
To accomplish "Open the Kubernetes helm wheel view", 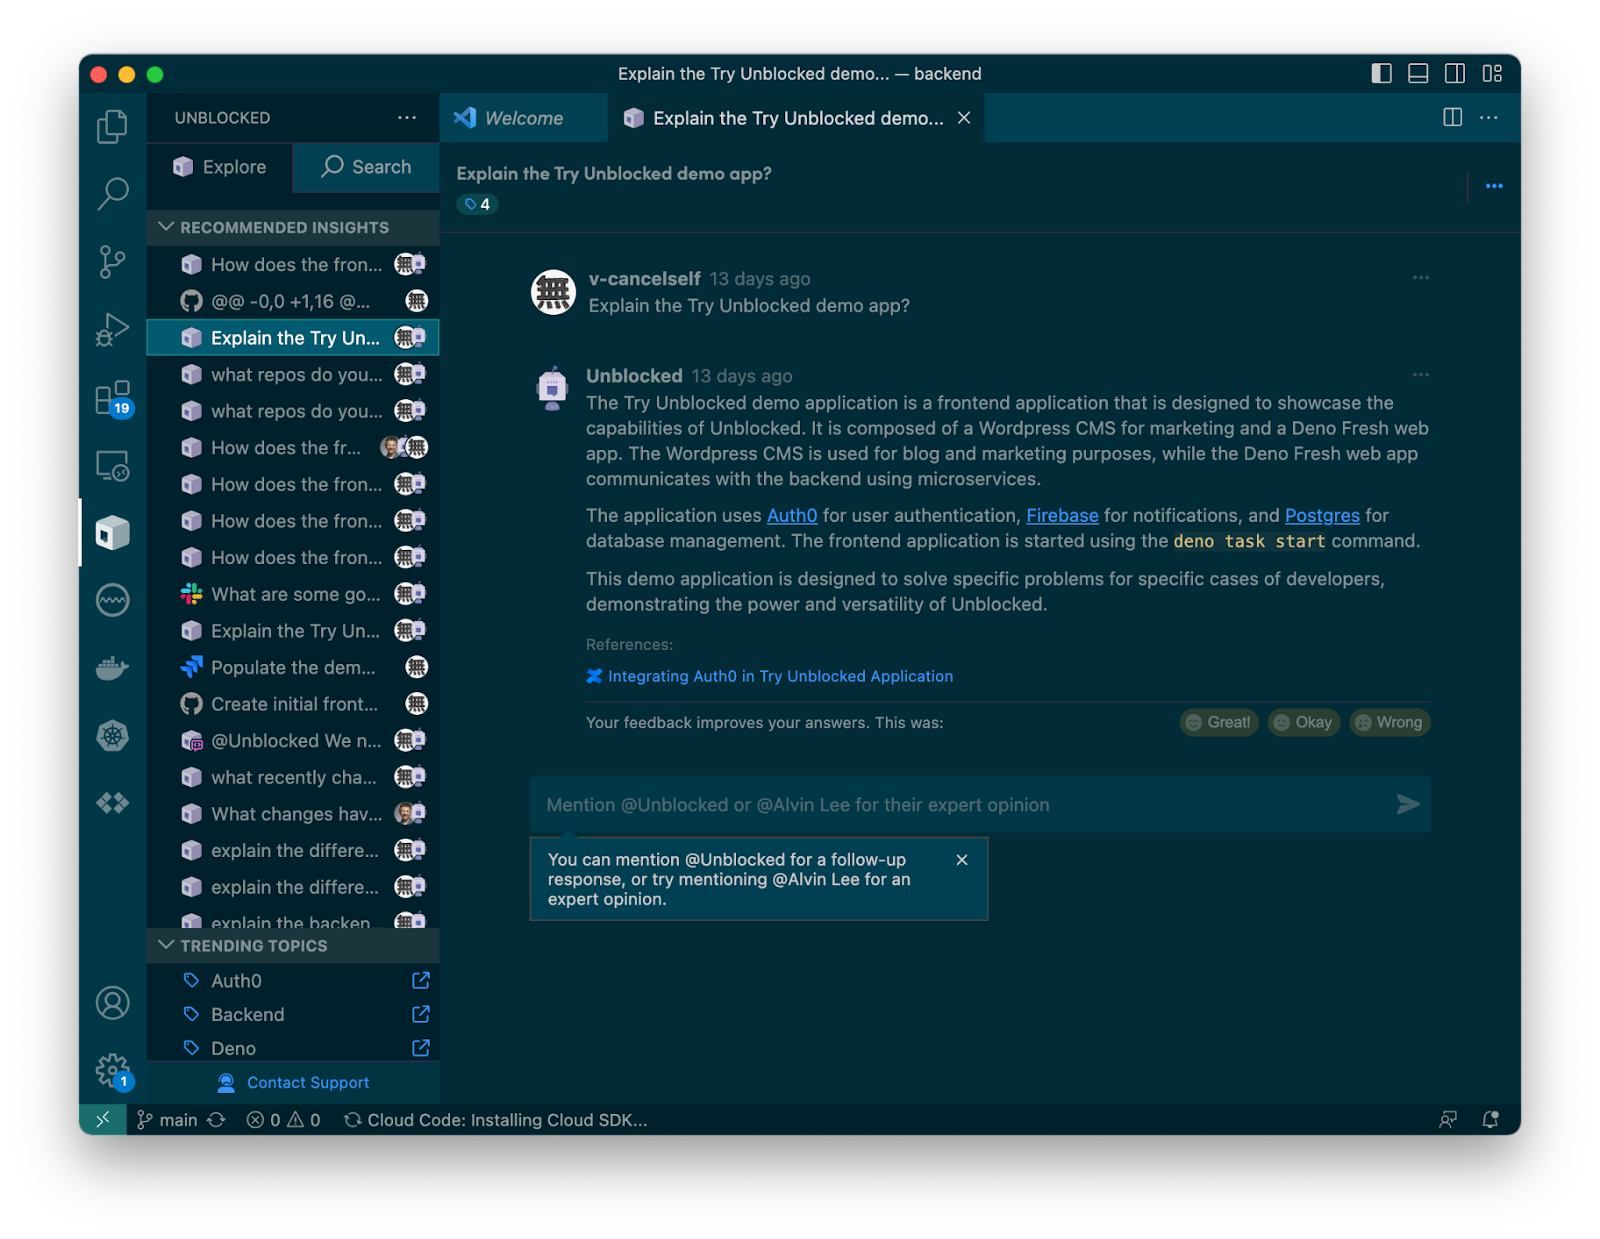I will coord(112,736).
